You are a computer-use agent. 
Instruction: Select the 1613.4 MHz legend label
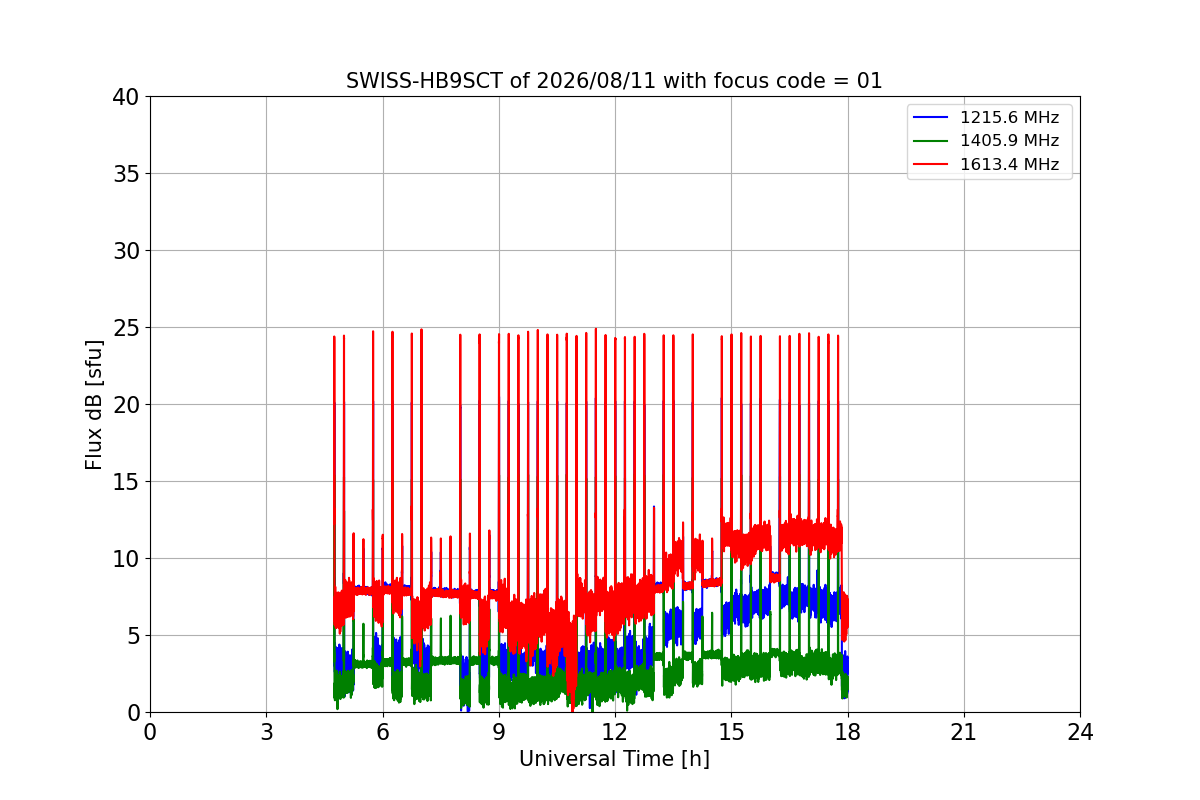click(x=1009, y=165)
